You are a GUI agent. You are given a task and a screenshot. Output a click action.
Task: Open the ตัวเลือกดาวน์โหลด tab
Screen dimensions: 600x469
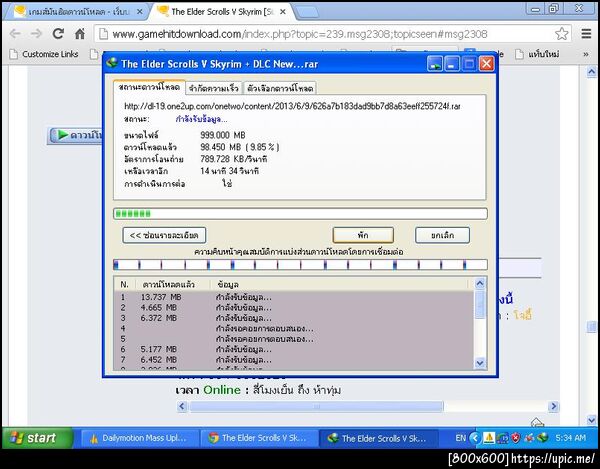[280, 88]
